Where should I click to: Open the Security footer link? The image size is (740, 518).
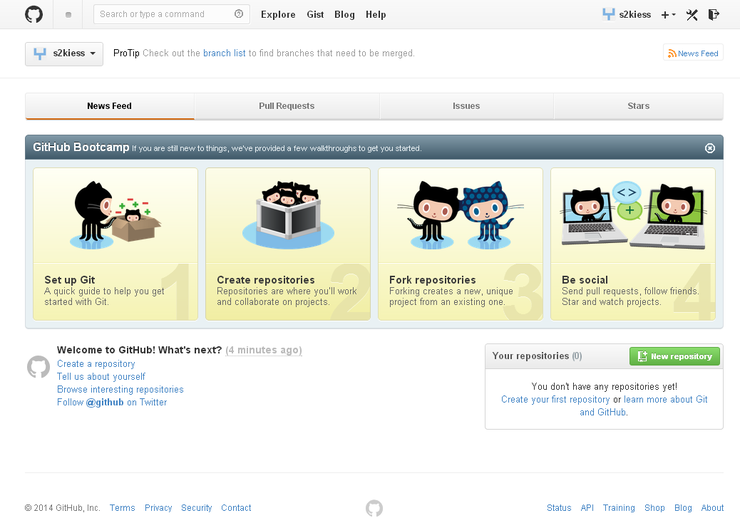(196, 508)
